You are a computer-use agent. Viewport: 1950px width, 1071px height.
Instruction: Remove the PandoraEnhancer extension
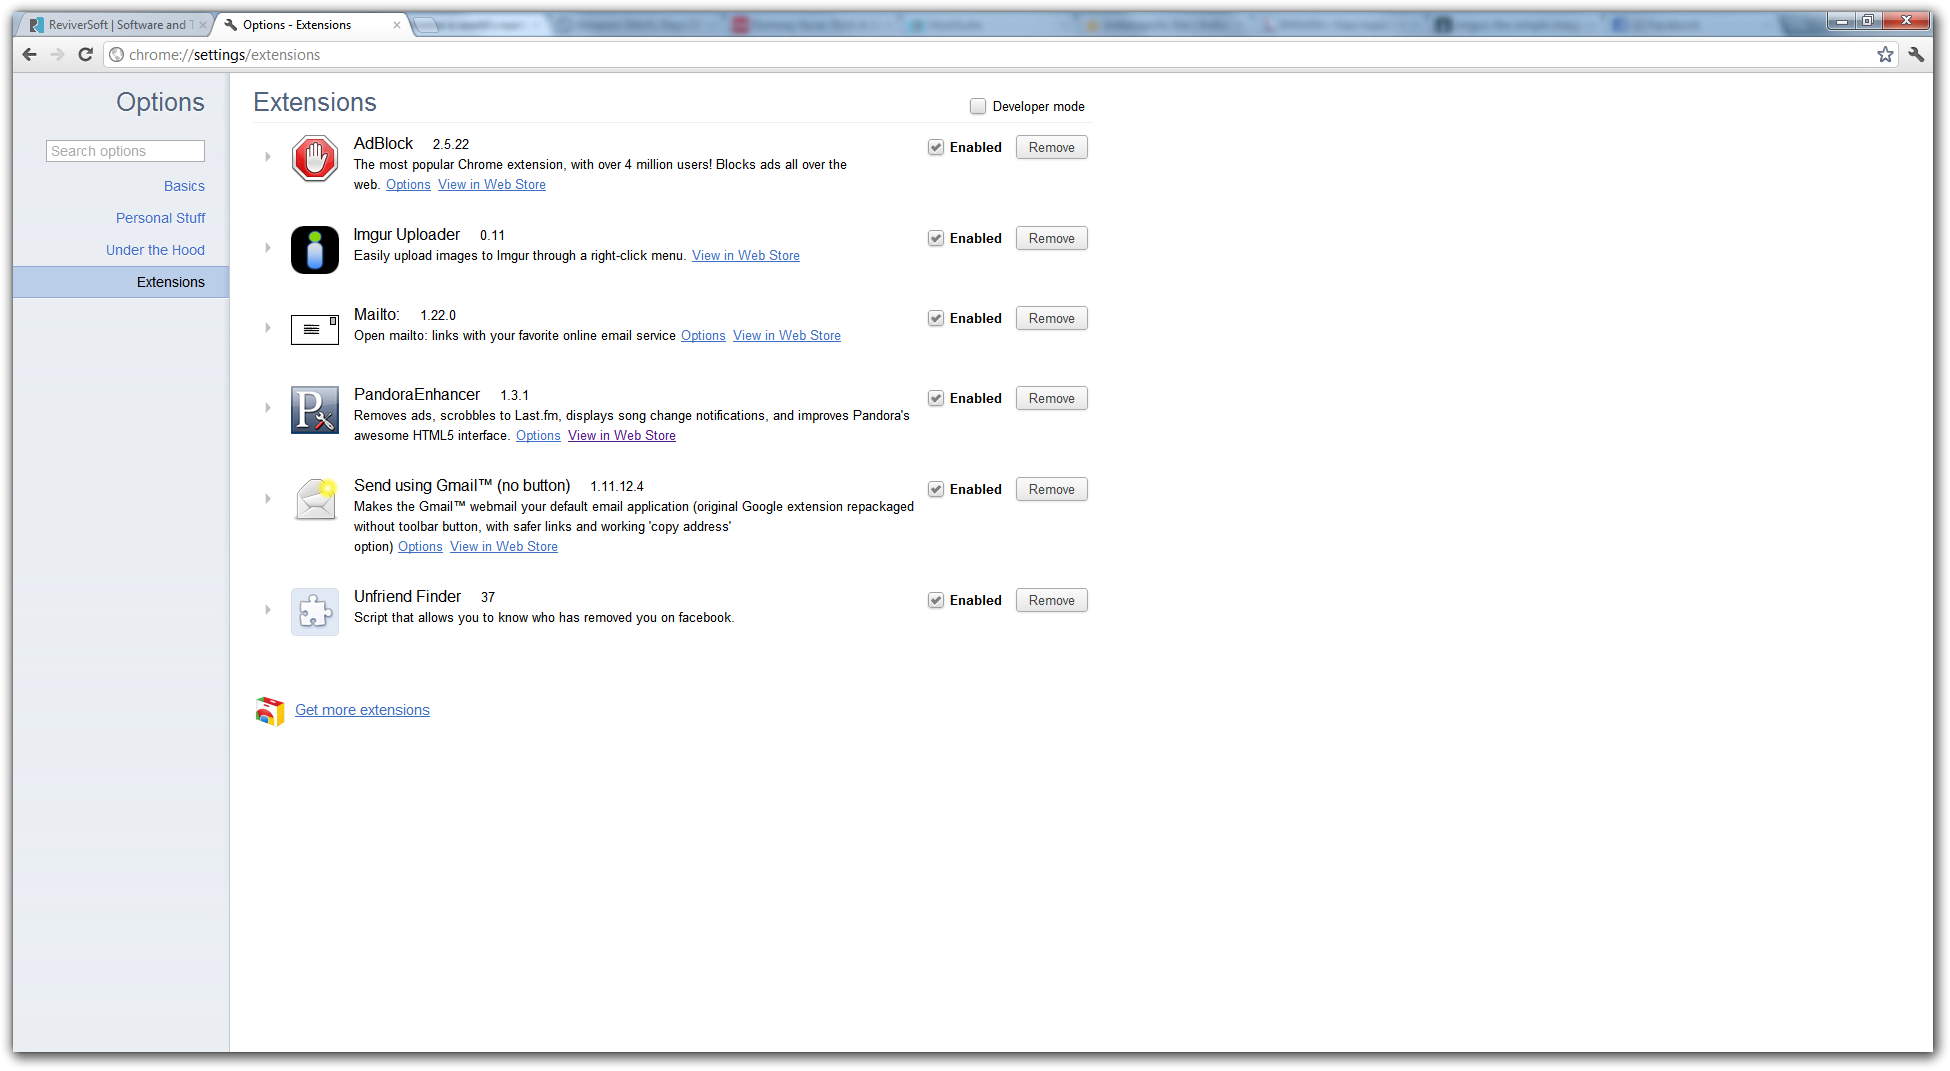pyautogui.click(x=1052, y=398)
